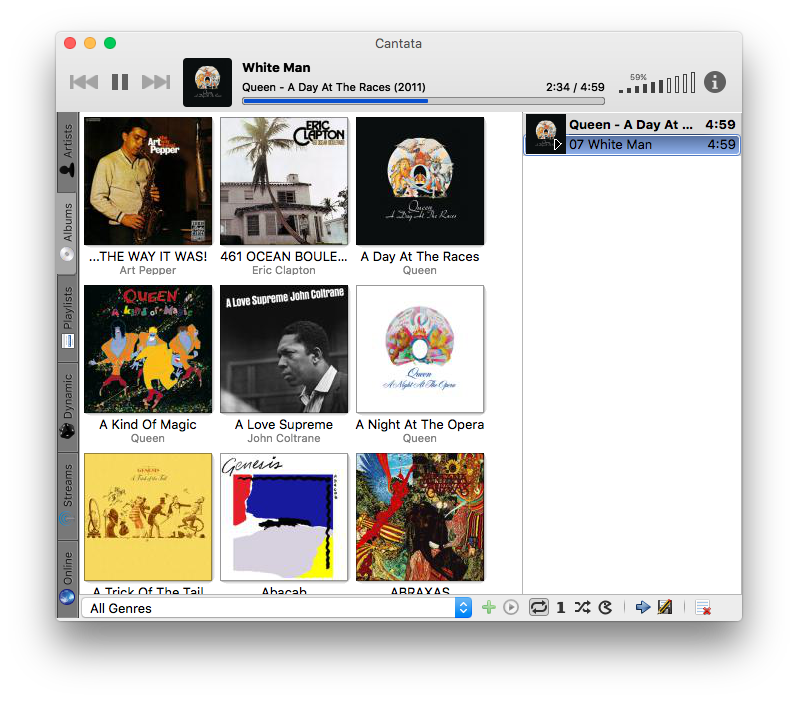Pause the current song

coord(120,82)
